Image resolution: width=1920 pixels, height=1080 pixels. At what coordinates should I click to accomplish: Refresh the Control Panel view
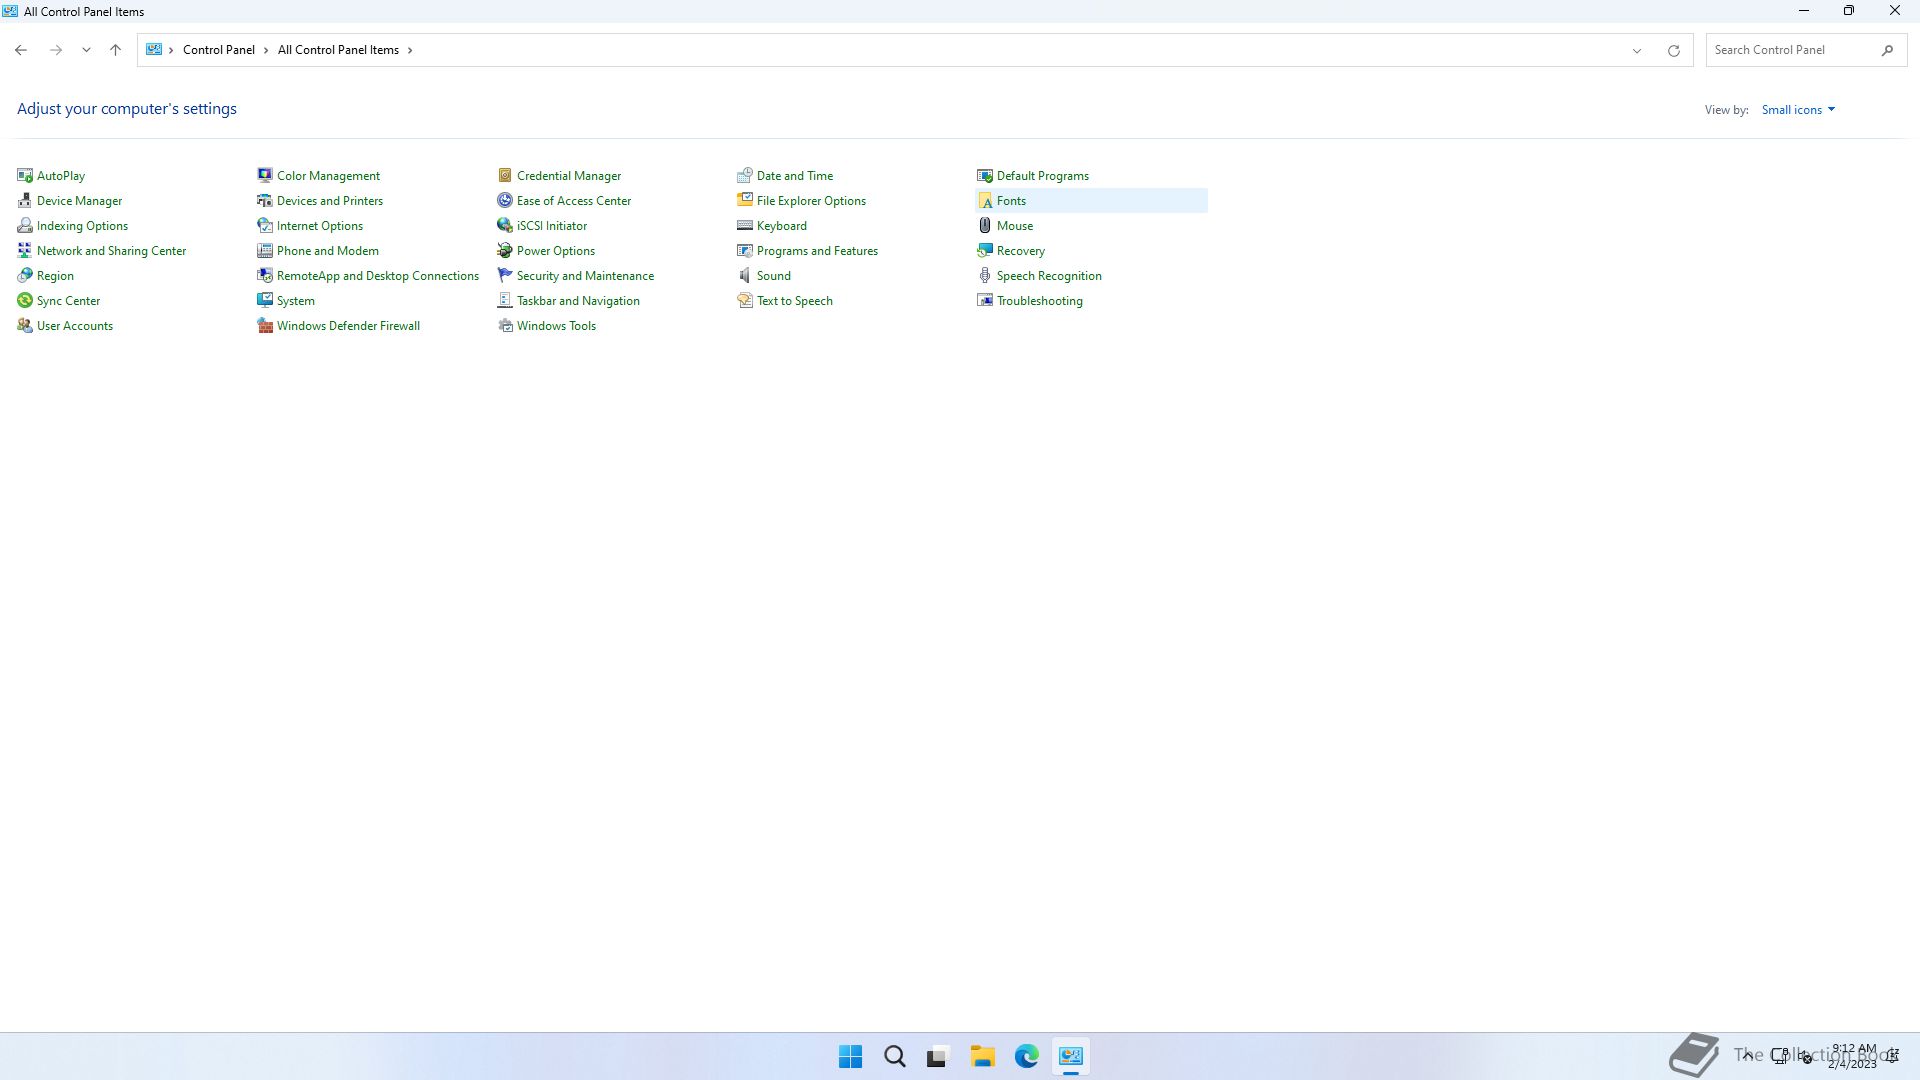[x=1673, y=49]
